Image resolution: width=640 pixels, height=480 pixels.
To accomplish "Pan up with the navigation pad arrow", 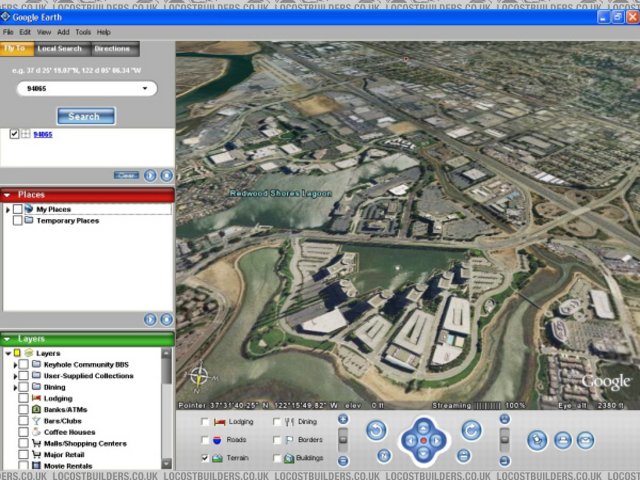I will point(423,428).
